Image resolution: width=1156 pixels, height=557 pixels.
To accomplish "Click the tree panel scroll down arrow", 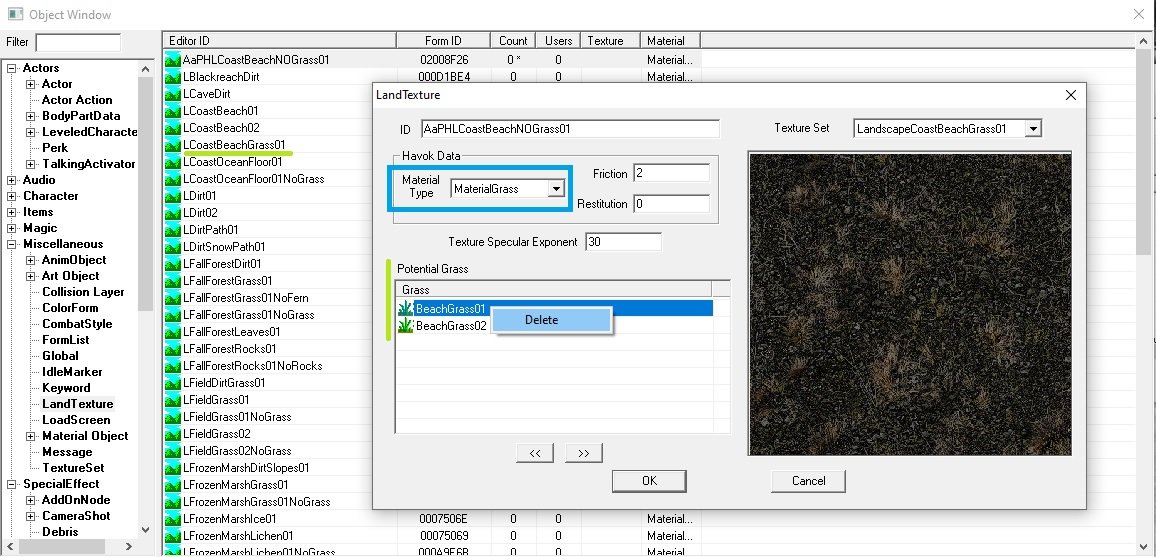I will click(x=145, y=530).
